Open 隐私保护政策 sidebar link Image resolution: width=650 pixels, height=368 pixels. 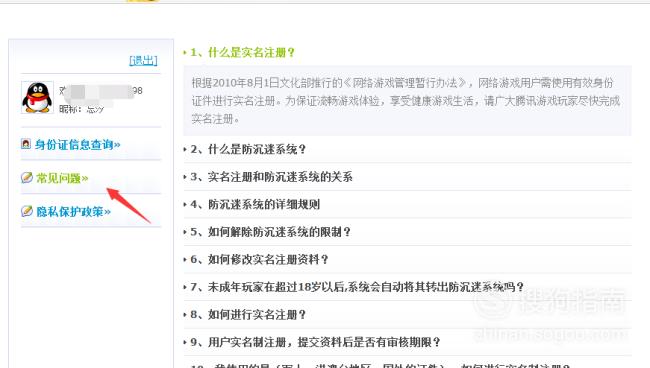coord(73,212)
